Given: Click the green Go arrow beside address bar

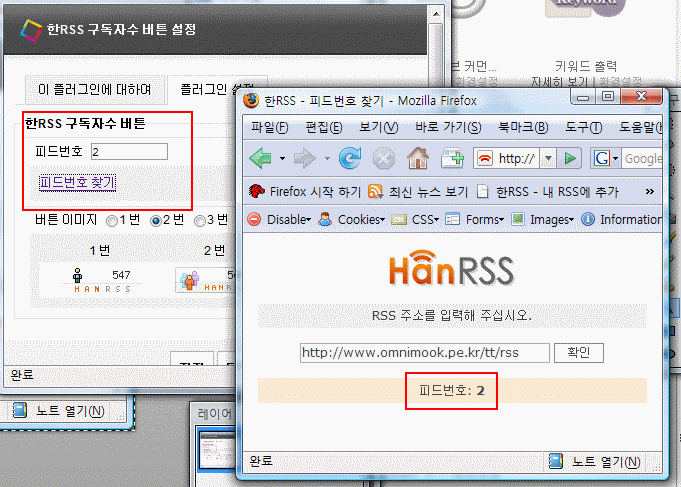Looking at the screenshot, I should [x=570, y=159].
